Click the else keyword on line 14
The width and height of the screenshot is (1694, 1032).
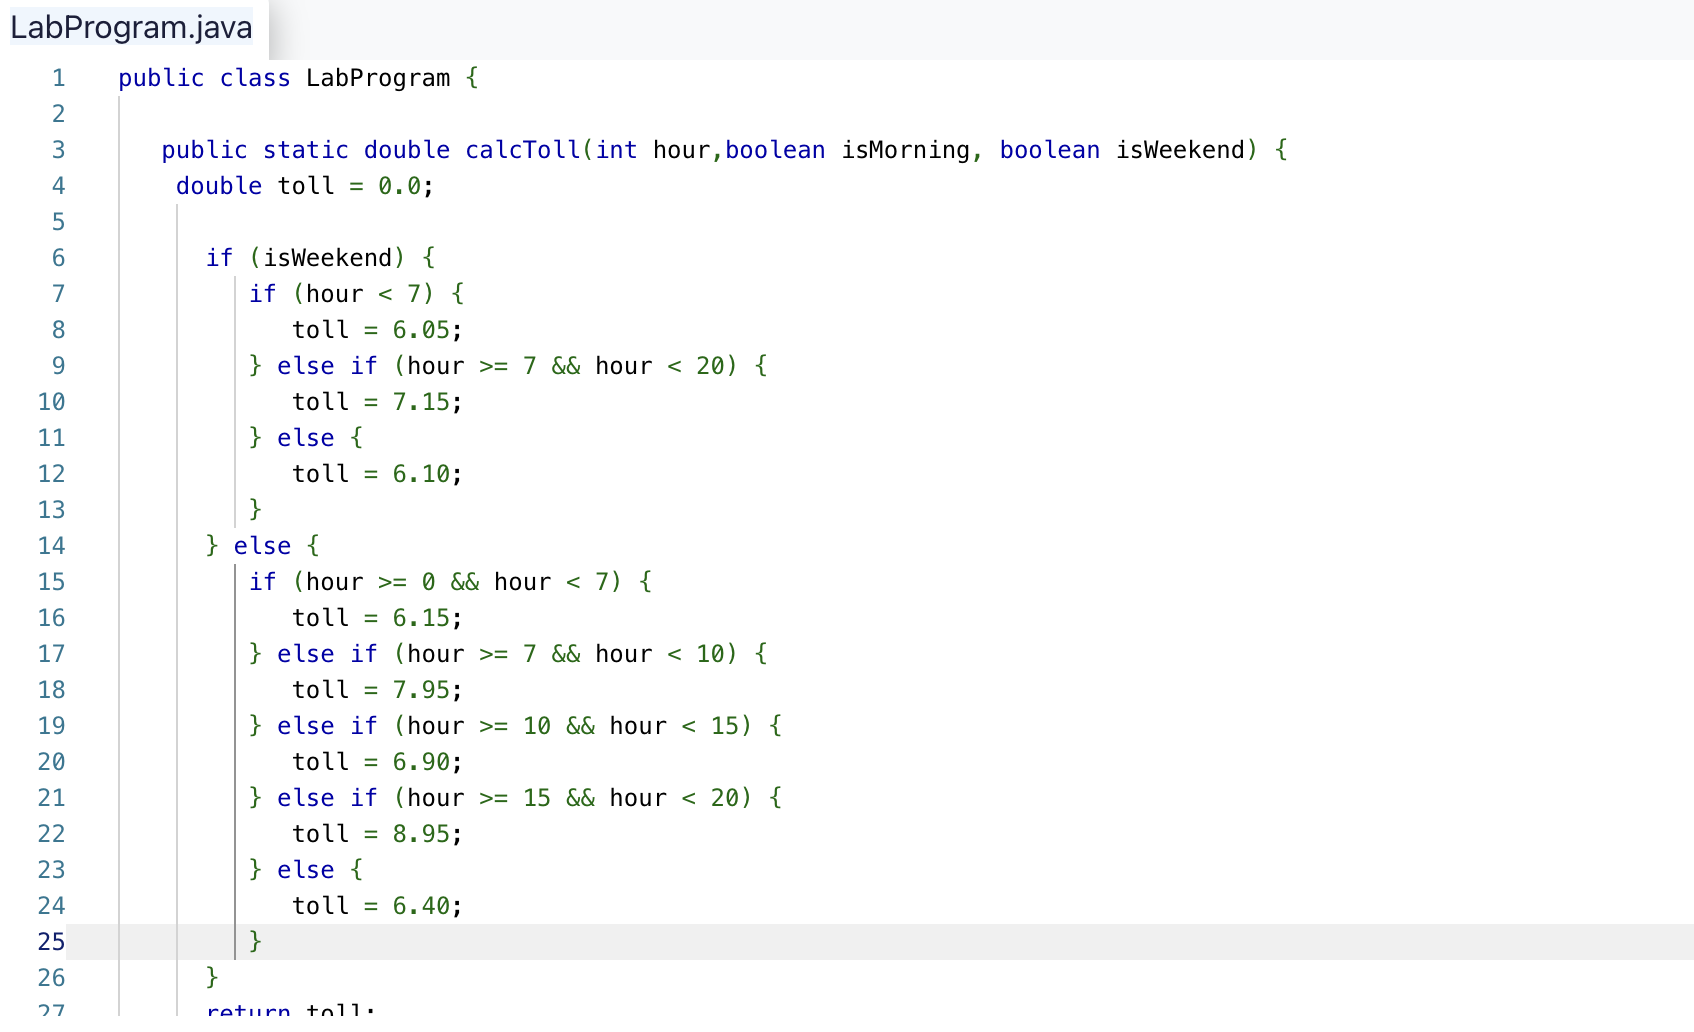point(263,545)
